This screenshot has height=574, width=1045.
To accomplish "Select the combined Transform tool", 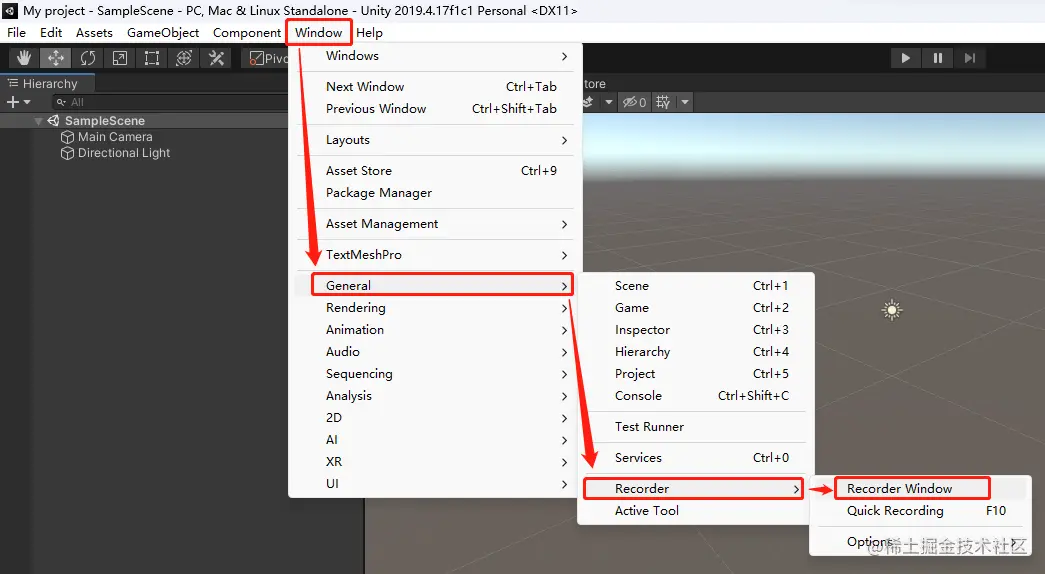I will [184, 58].
